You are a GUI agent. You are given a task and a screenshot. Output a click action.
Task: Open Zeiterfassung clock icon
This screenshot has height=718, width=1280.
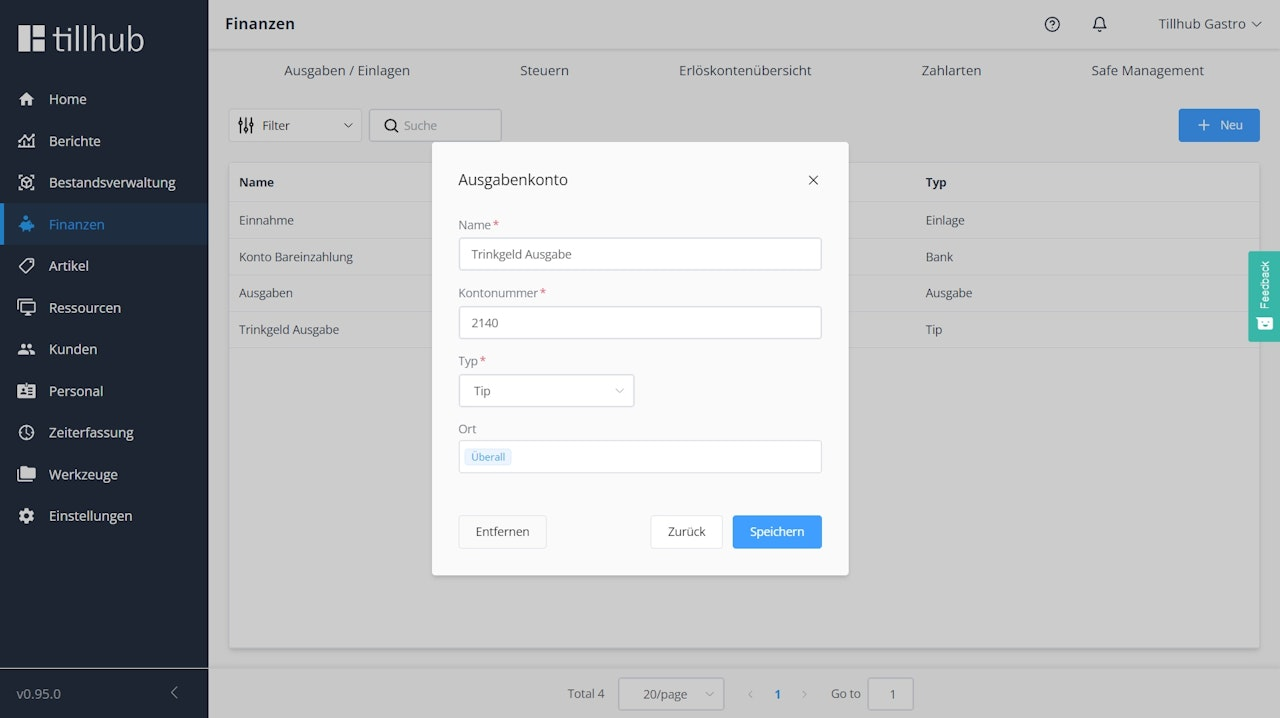[27, 433]
